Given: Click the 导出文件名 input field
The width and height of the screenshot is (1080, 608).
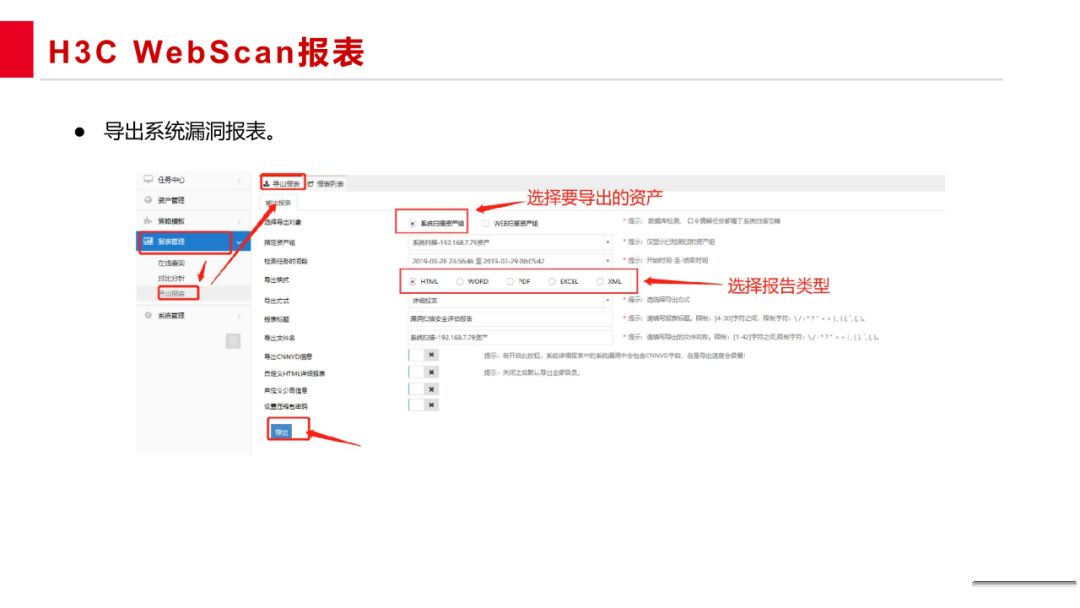Looking at the screenshot, I should click(509, 337).
